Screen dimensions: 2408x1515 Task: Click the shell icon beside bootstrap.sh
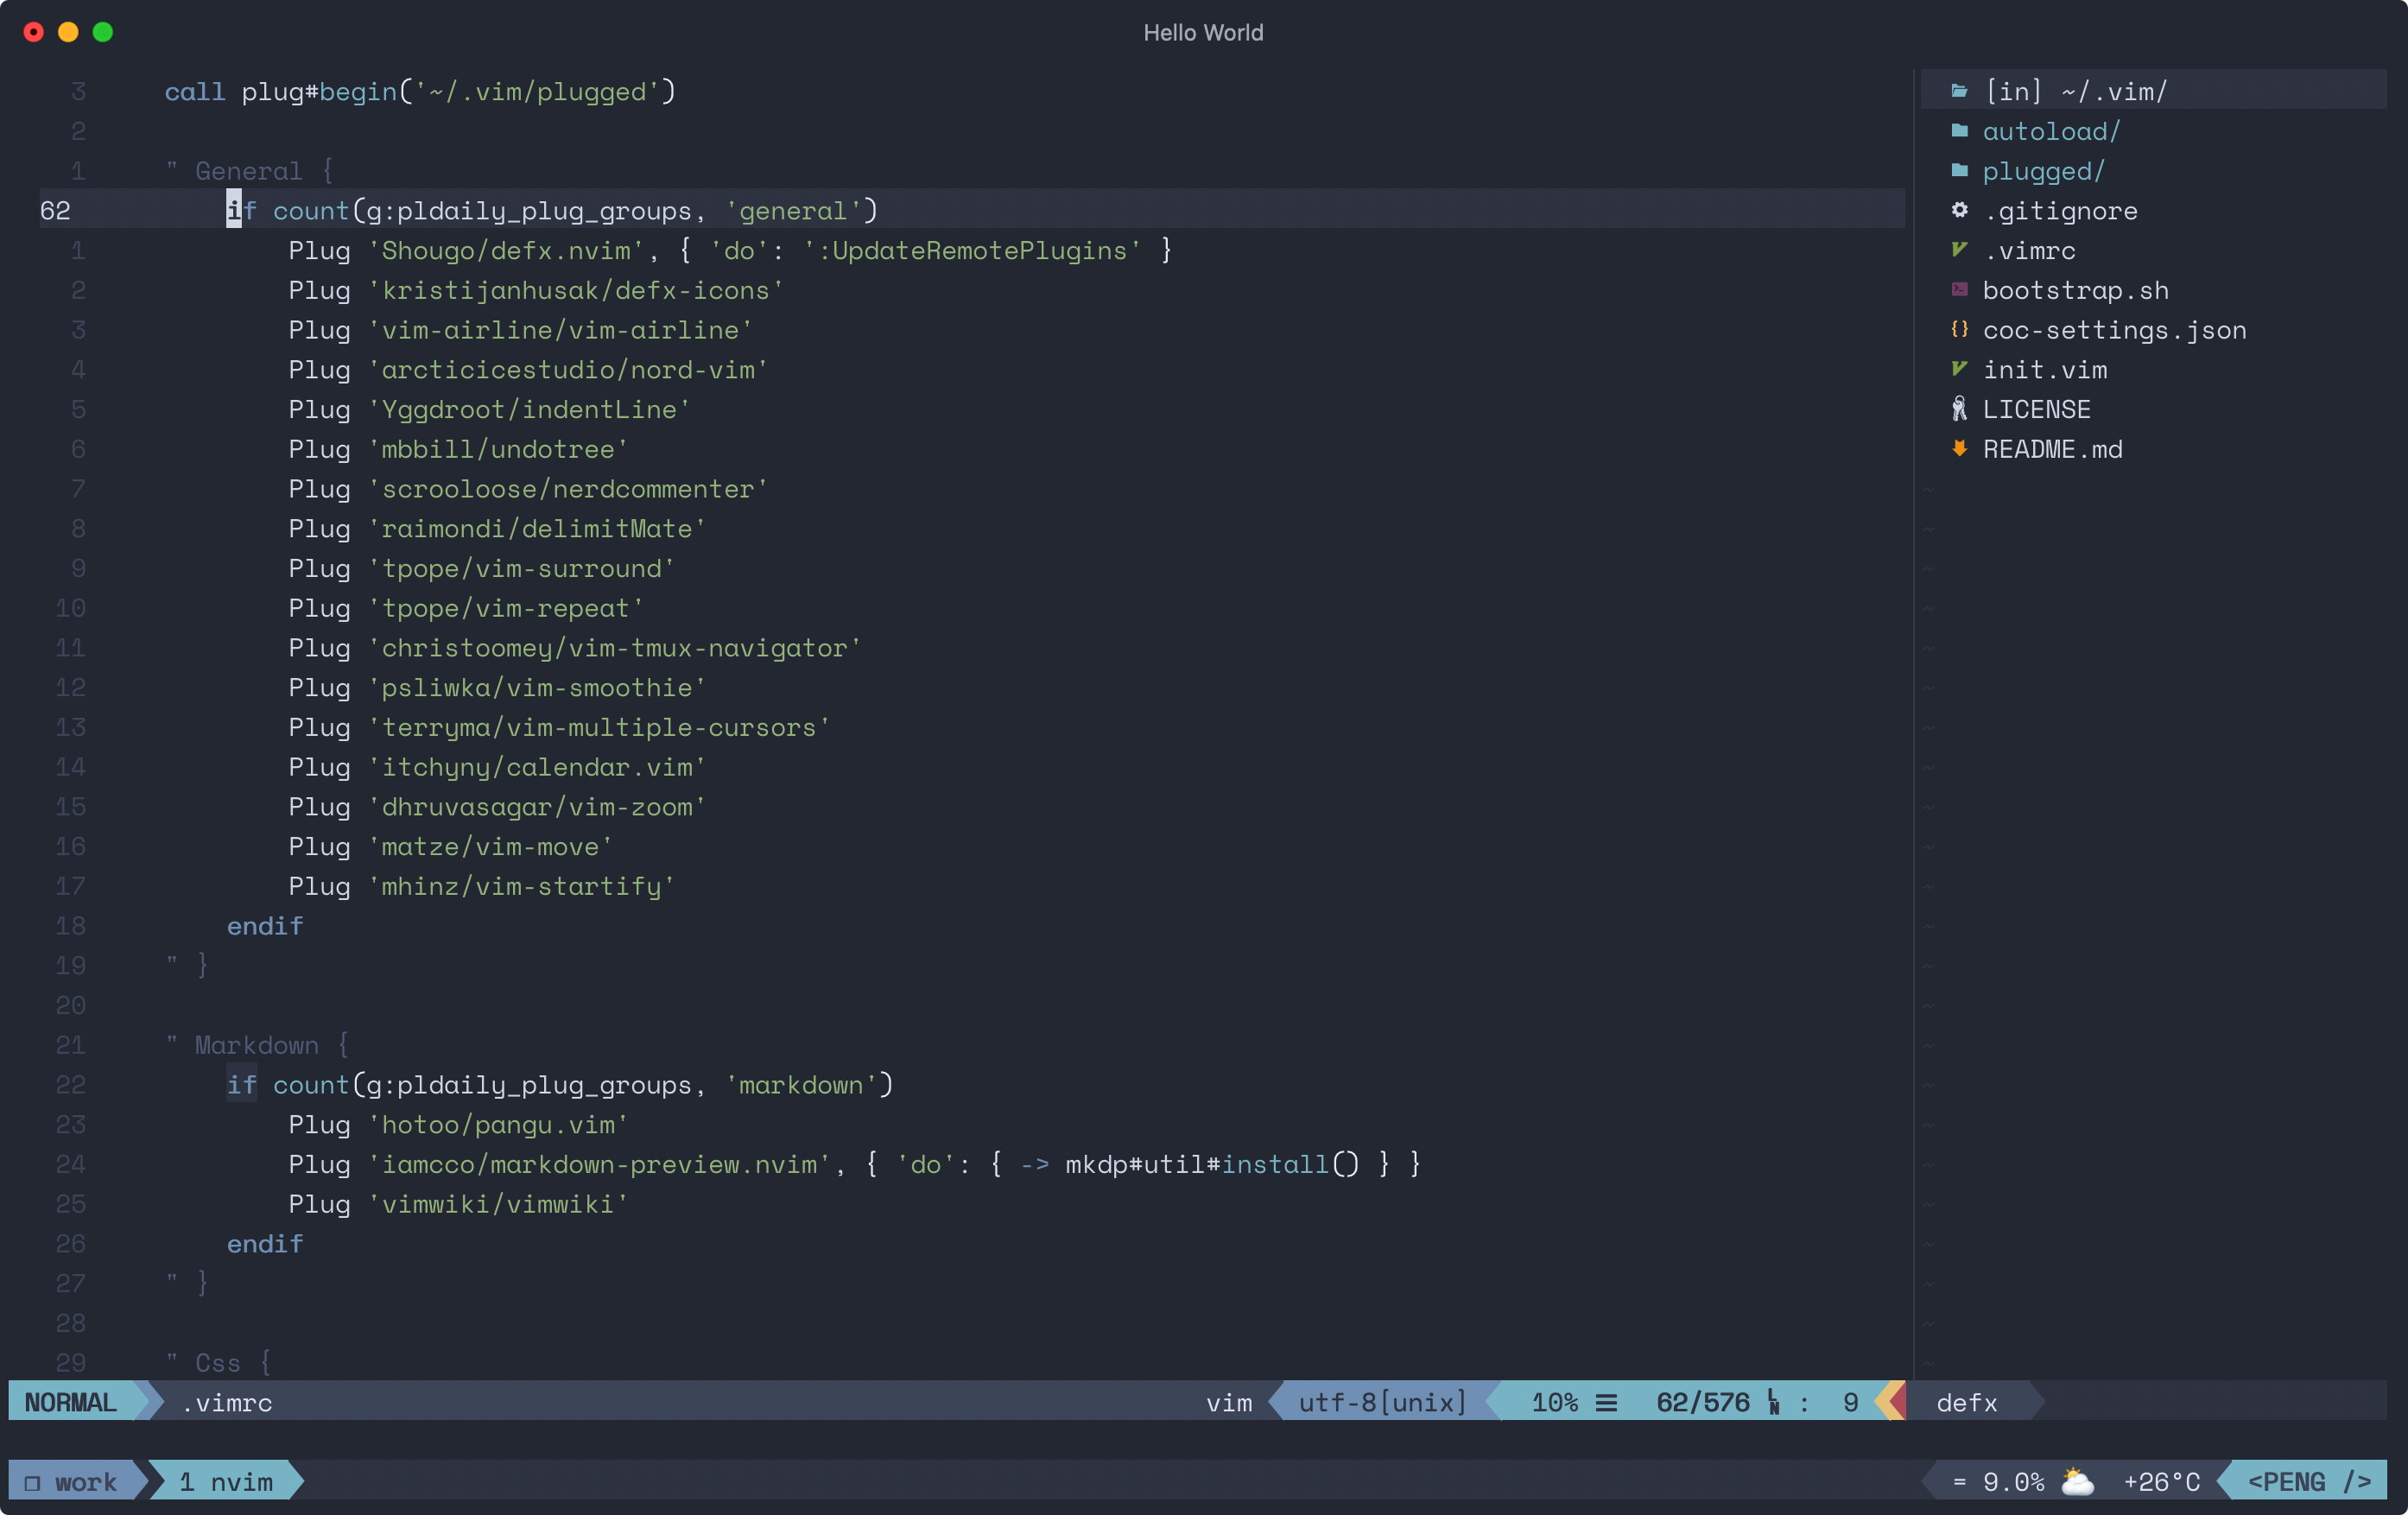point(1959,290)
